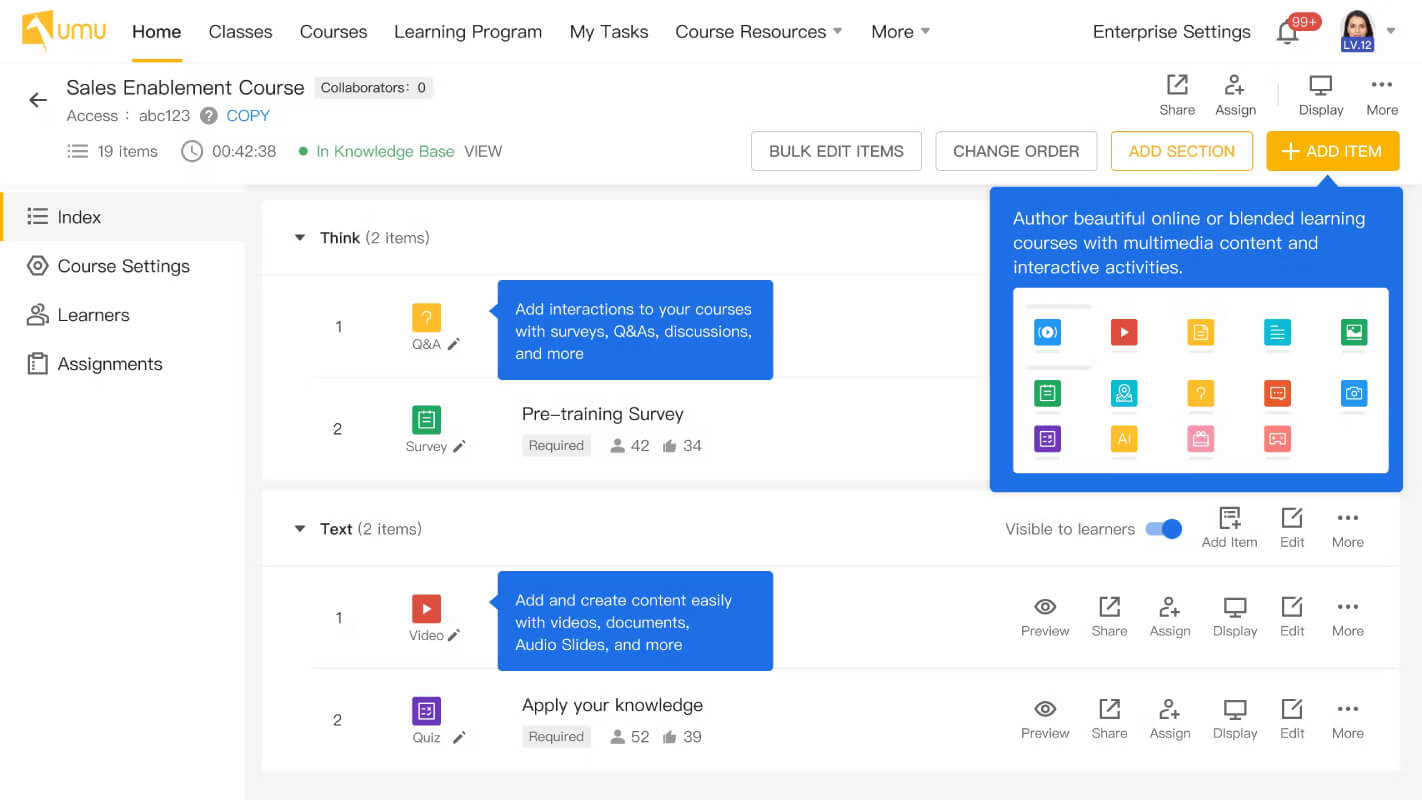Select the pink raffle gift icon in the add-item popup

tap(1201, 439)
